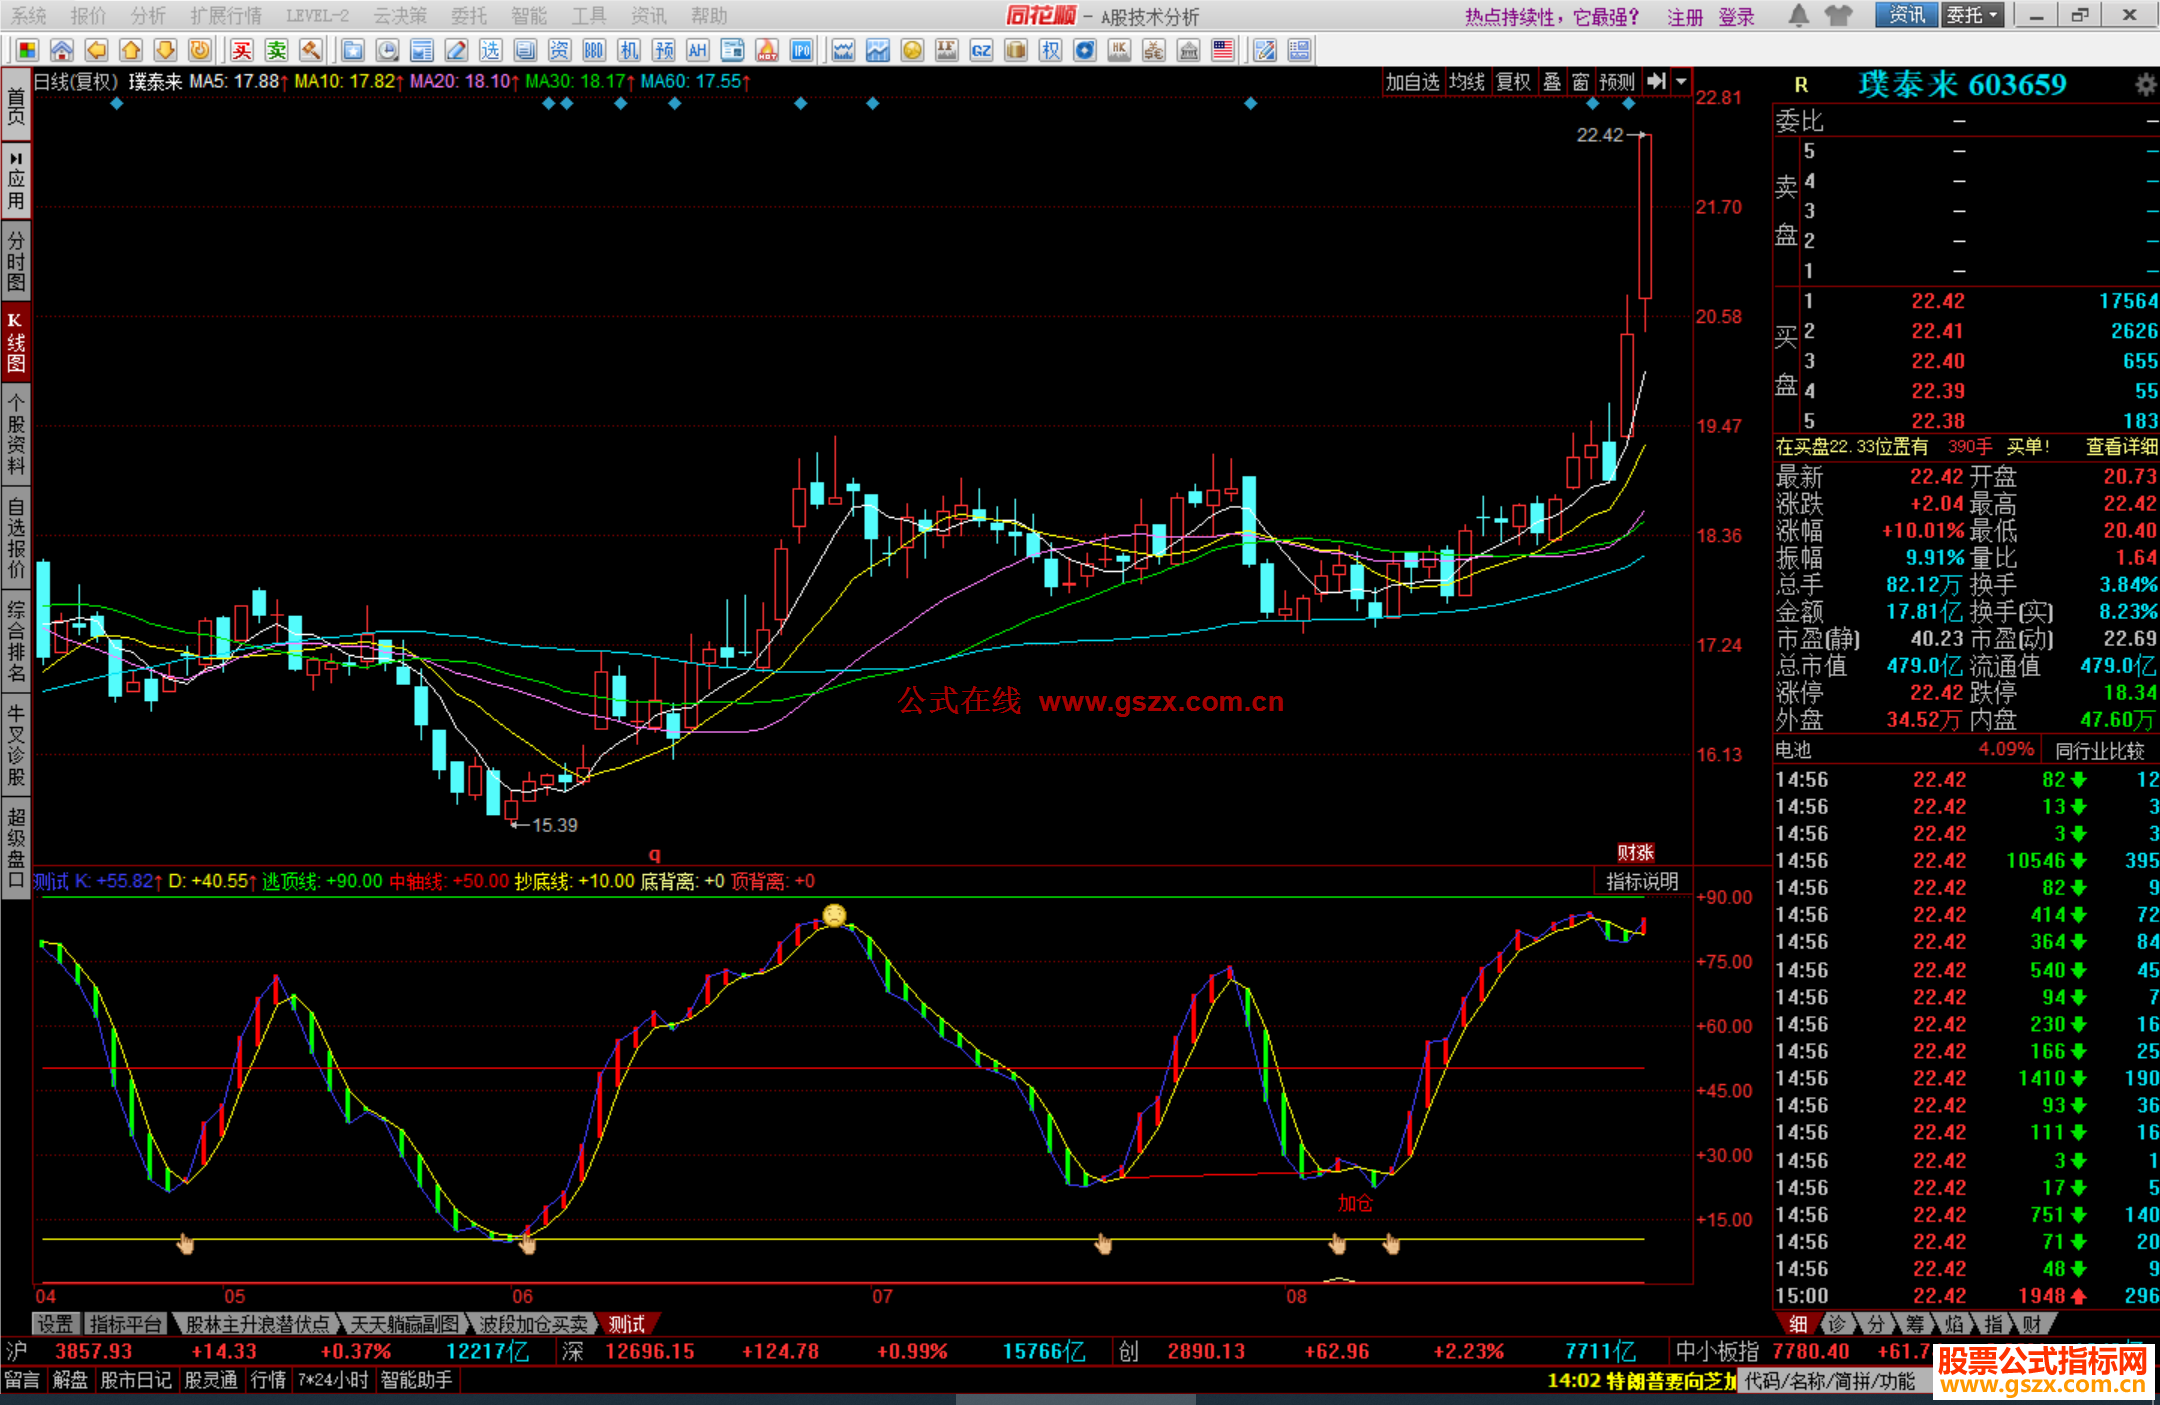This screenshot has width=2160, height=1405.
Task: Toggle the 均线 moving average display
Action: 1467,82
